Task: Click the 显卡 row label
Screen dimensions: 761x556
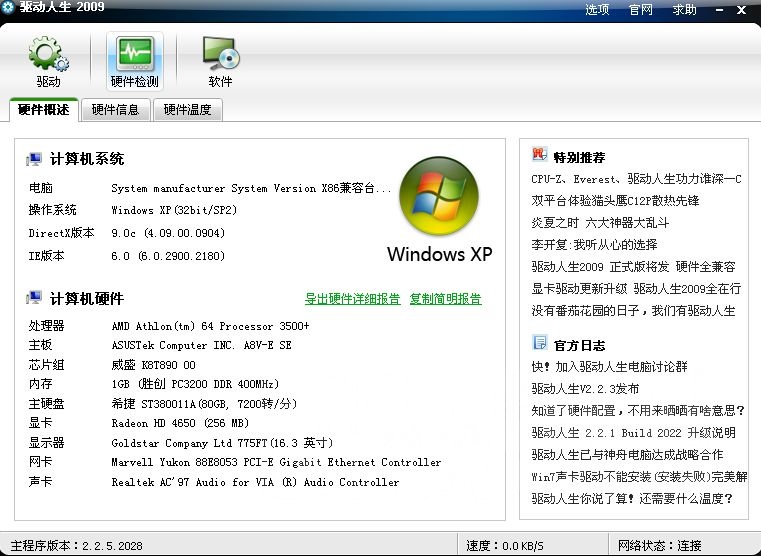Action: (x=40, y=423)
